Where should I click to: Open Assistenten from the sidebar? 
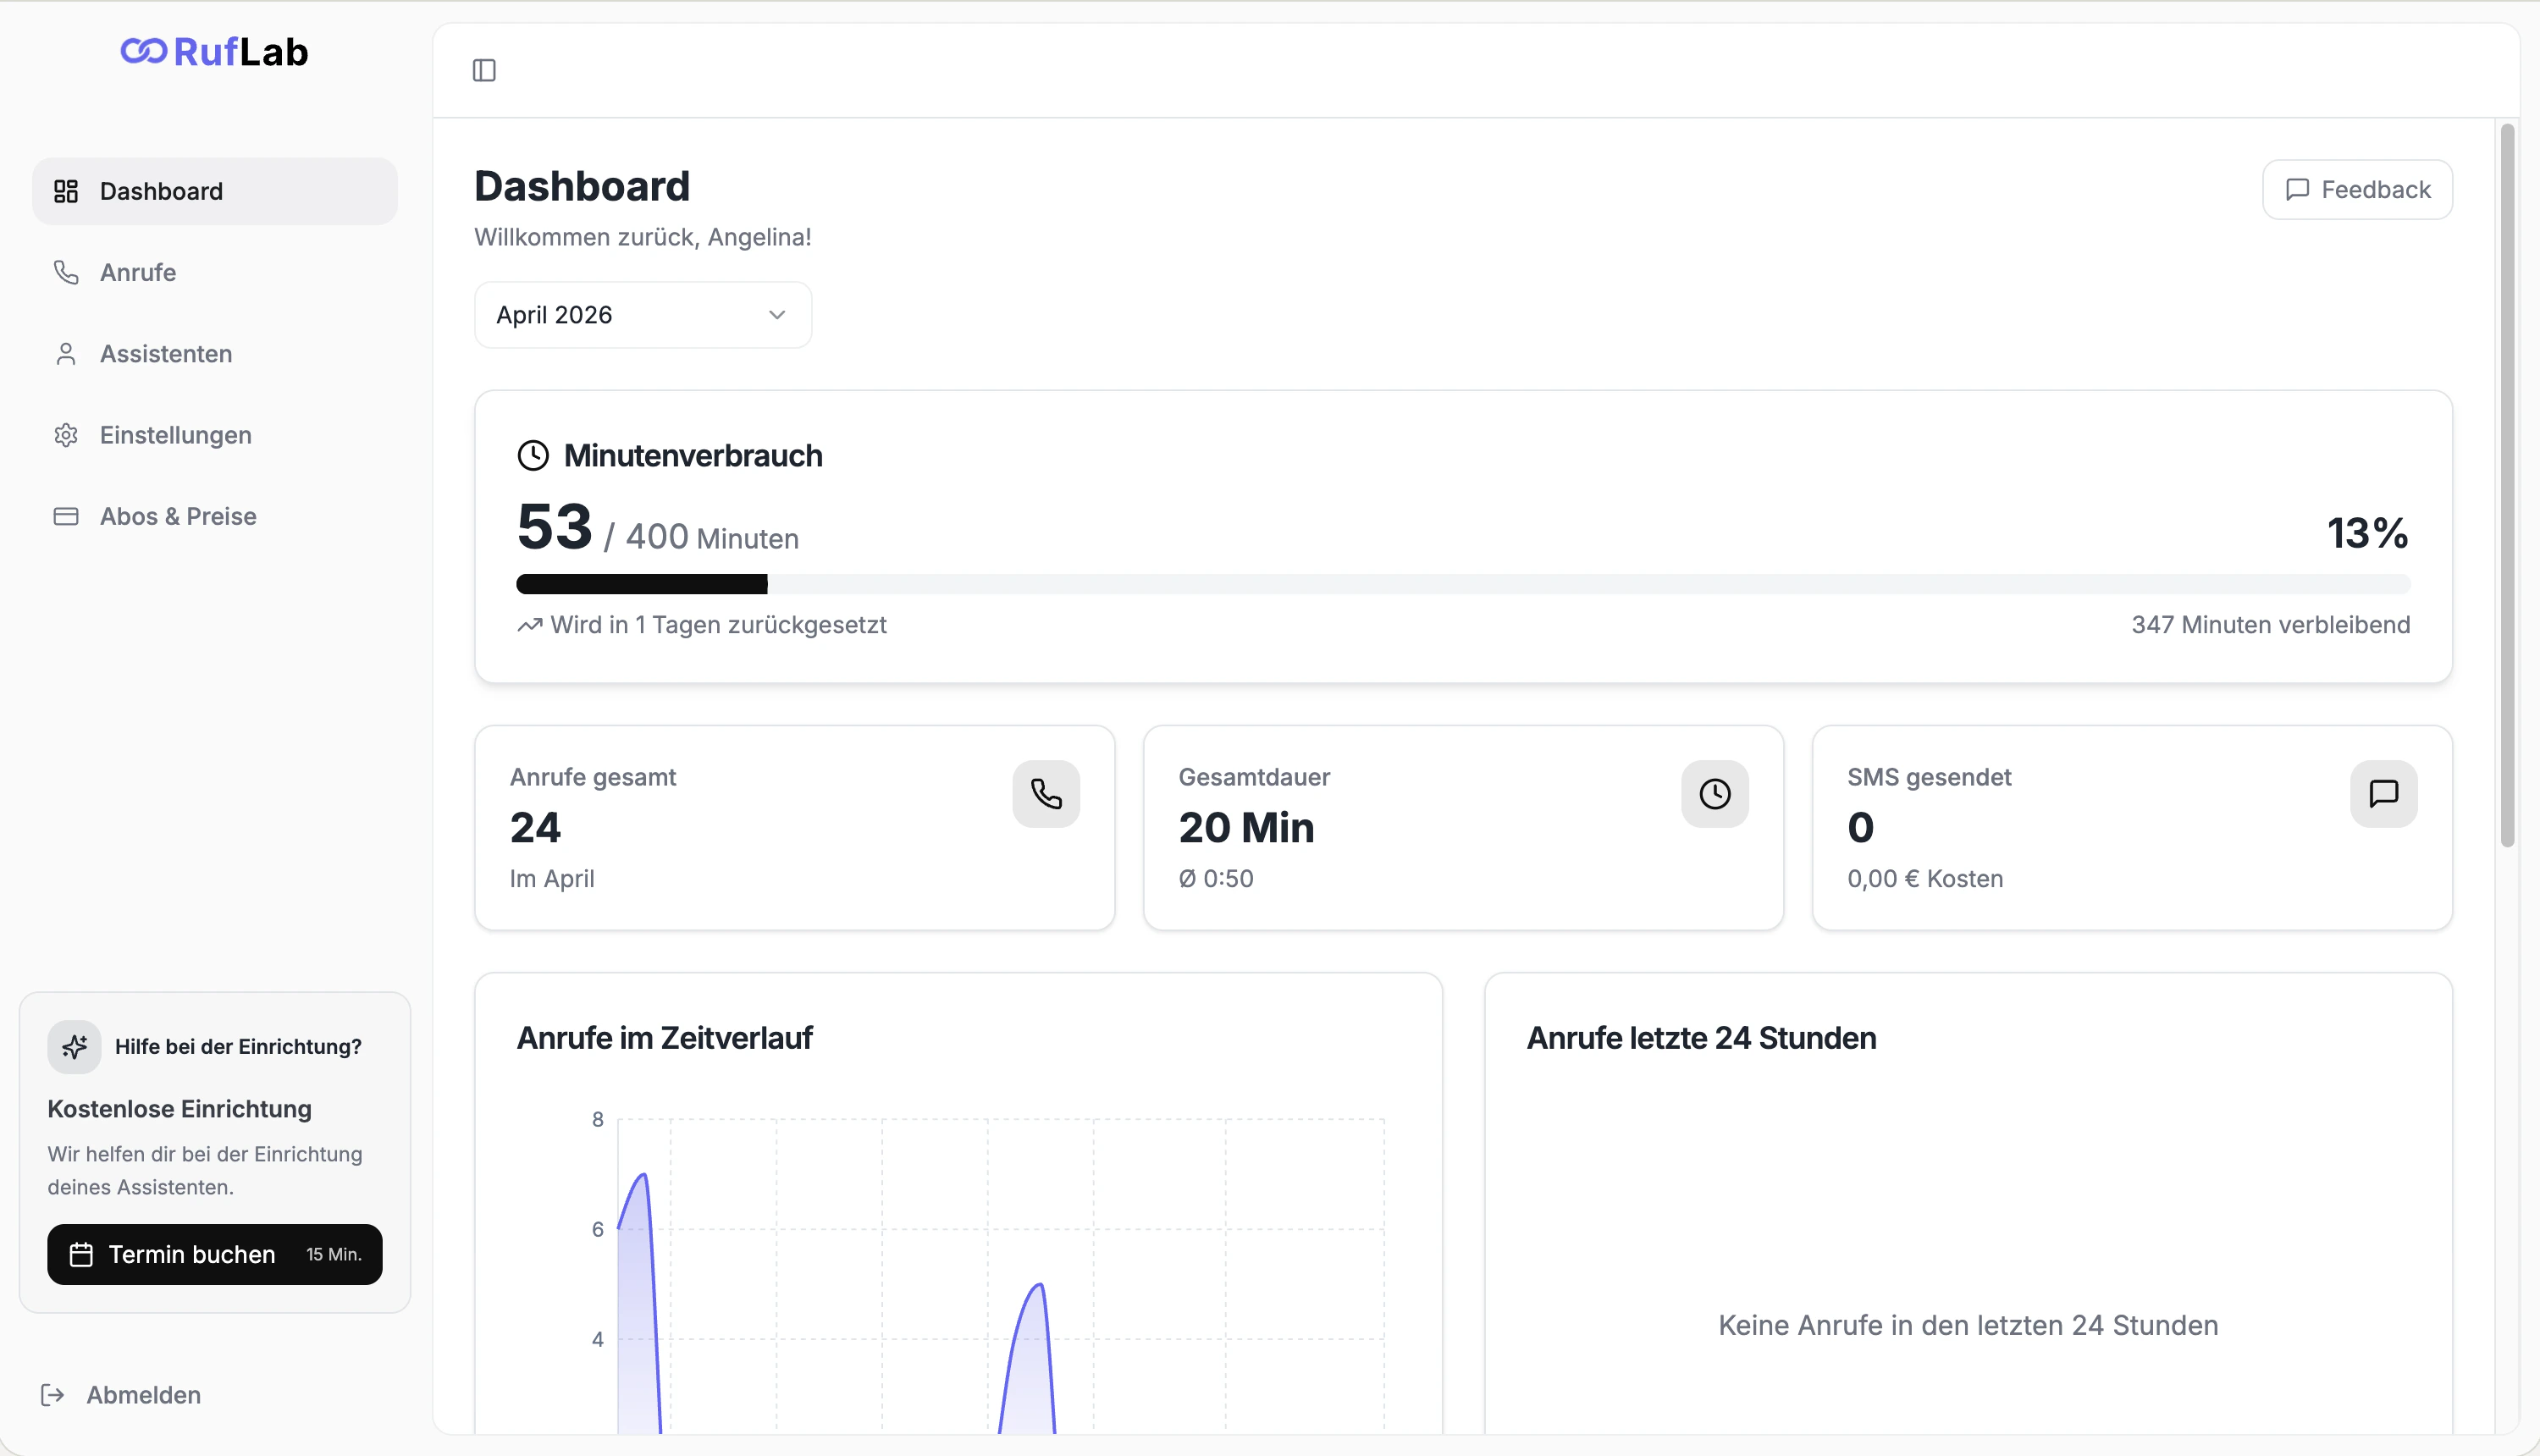(x=215, y=354)
